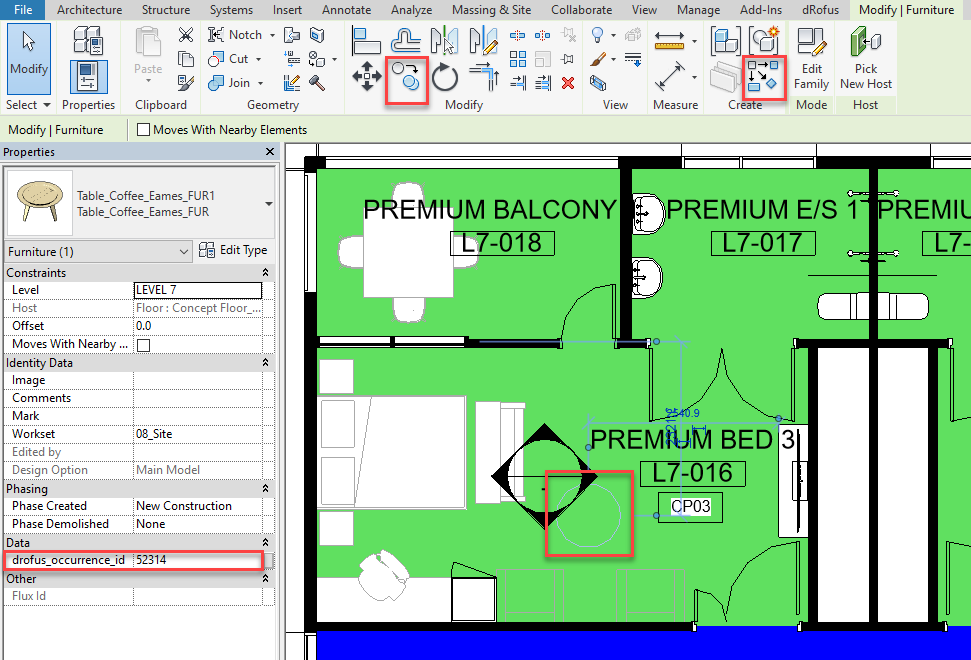The image size is (971, 660).
Task: Click the Offset tool icon
Action: point(405,40)
